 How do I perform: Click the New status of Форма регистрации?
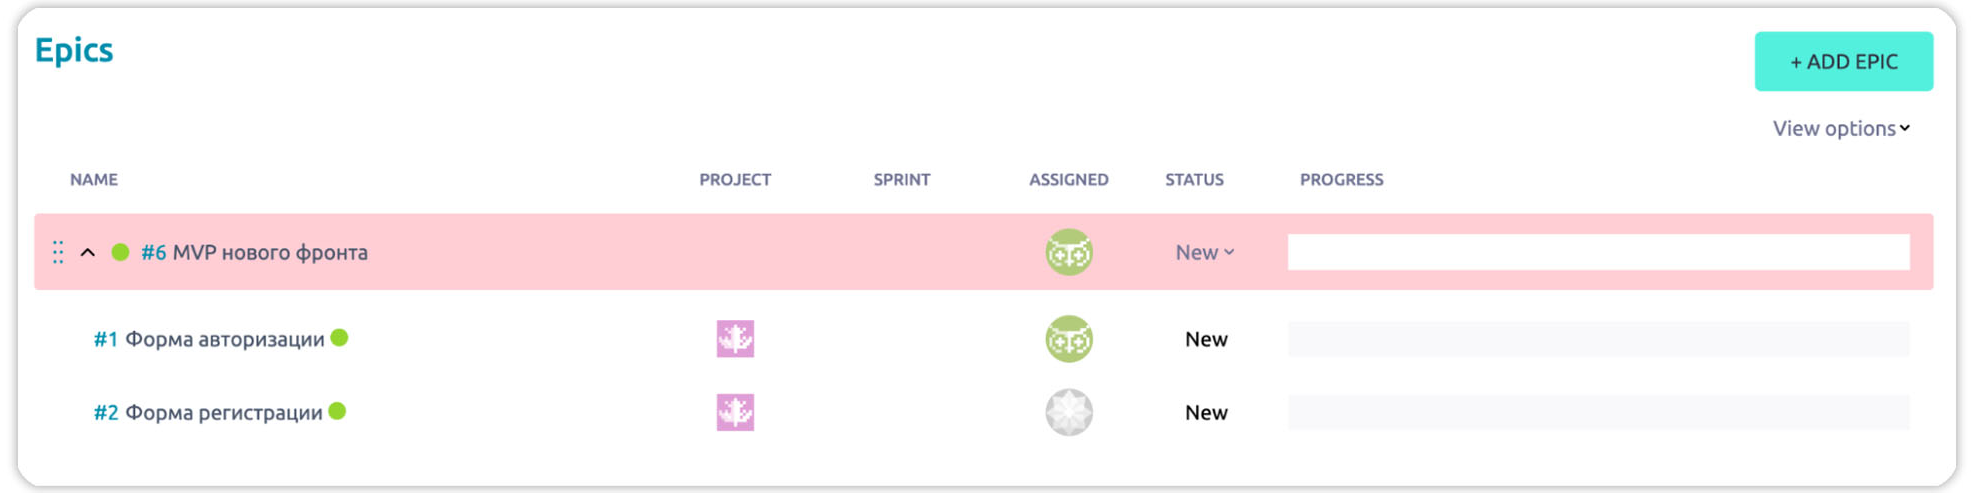[1206, 412]
